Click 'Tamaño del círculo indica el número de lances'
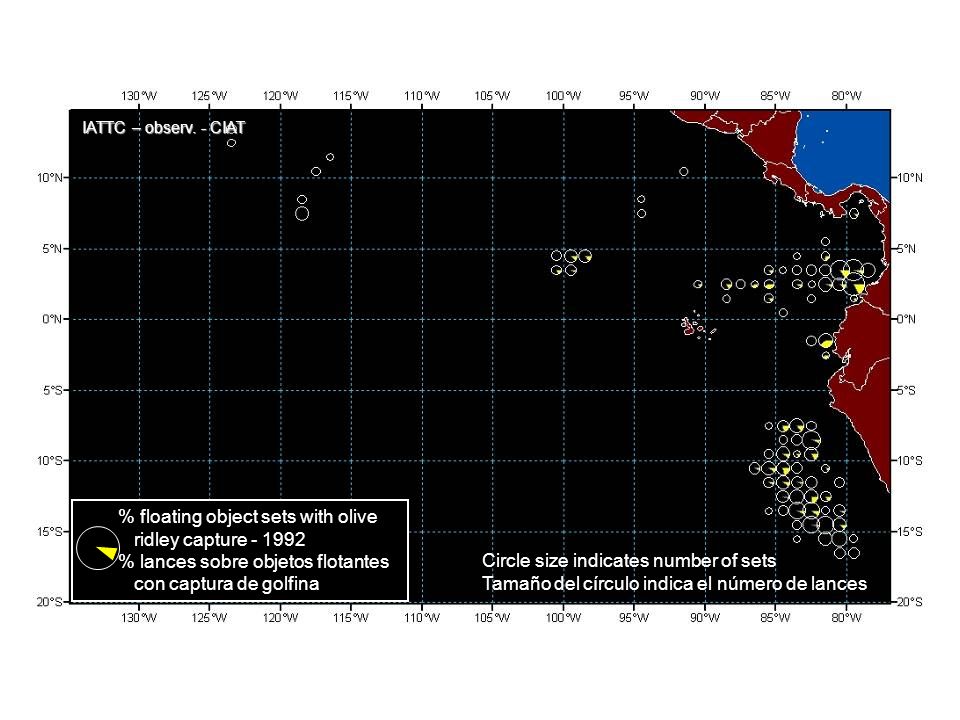The height and width of the screenshot is (720, 960). click(674, 583)
